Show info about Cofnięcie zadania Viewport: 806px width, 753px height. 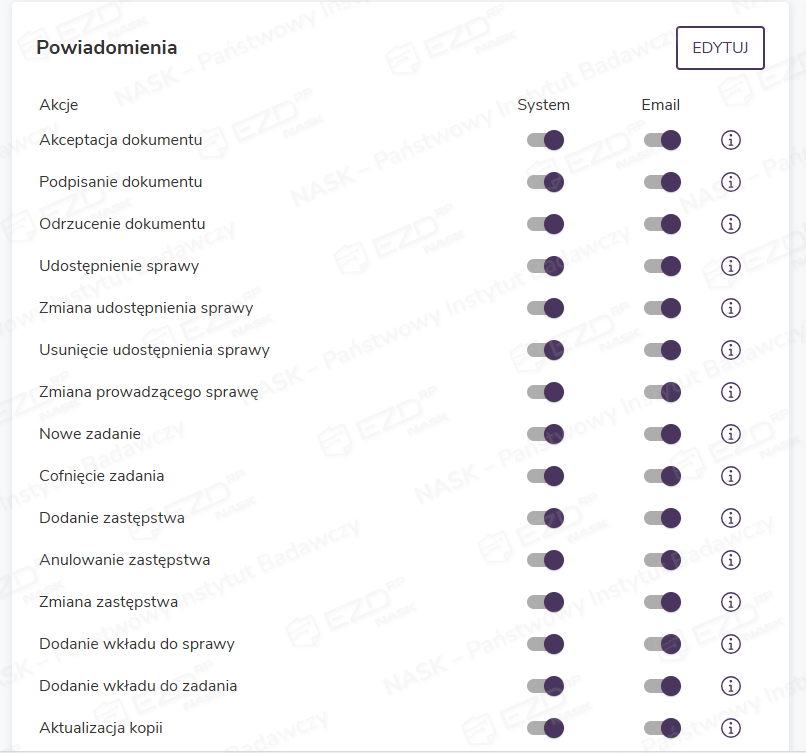pyautogui.click(x=730, y=476)
